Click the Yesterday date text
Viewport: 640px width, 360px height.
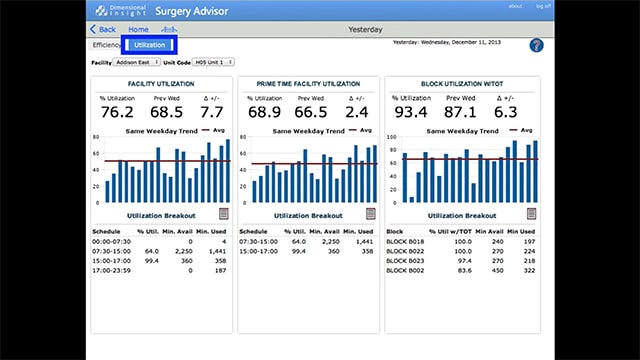447,42
